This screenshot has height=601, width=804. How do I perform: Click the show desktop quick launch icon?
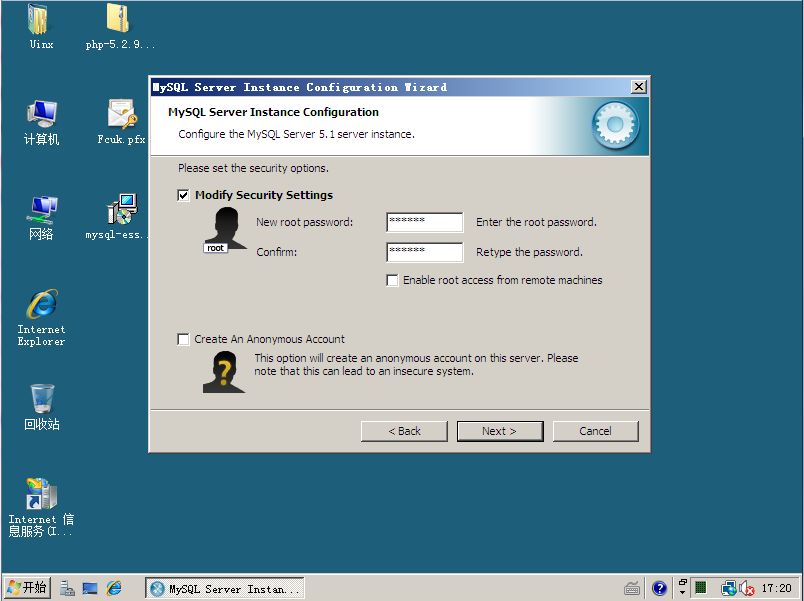pos(90,588)
